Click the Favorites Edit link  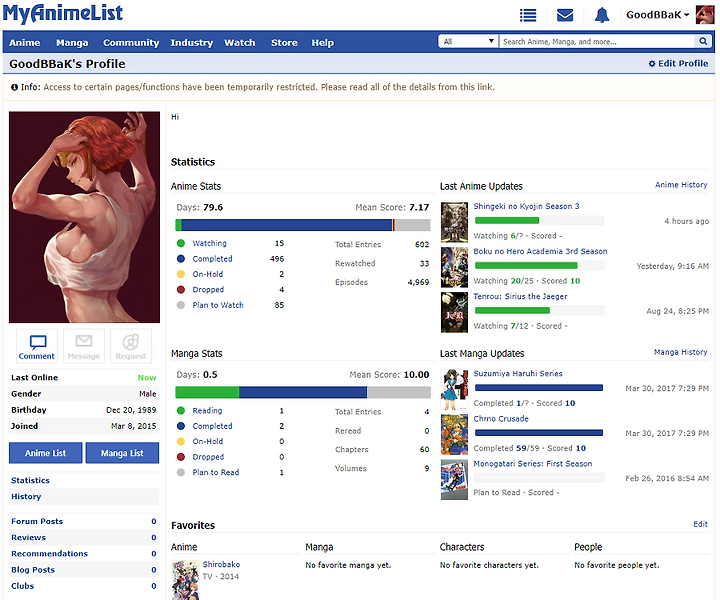point(700,524)
